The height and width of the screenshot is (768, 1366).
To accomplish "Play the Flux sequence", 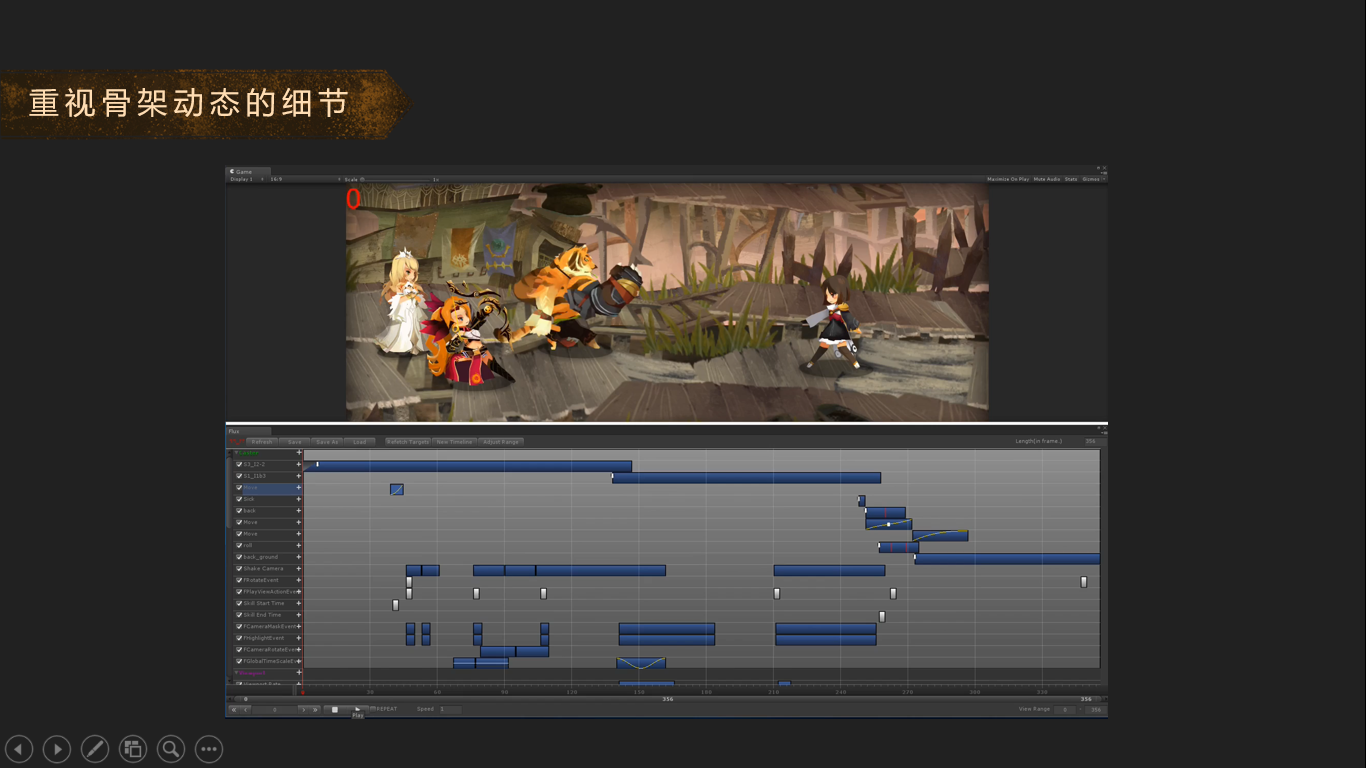I will coord(357,709).
